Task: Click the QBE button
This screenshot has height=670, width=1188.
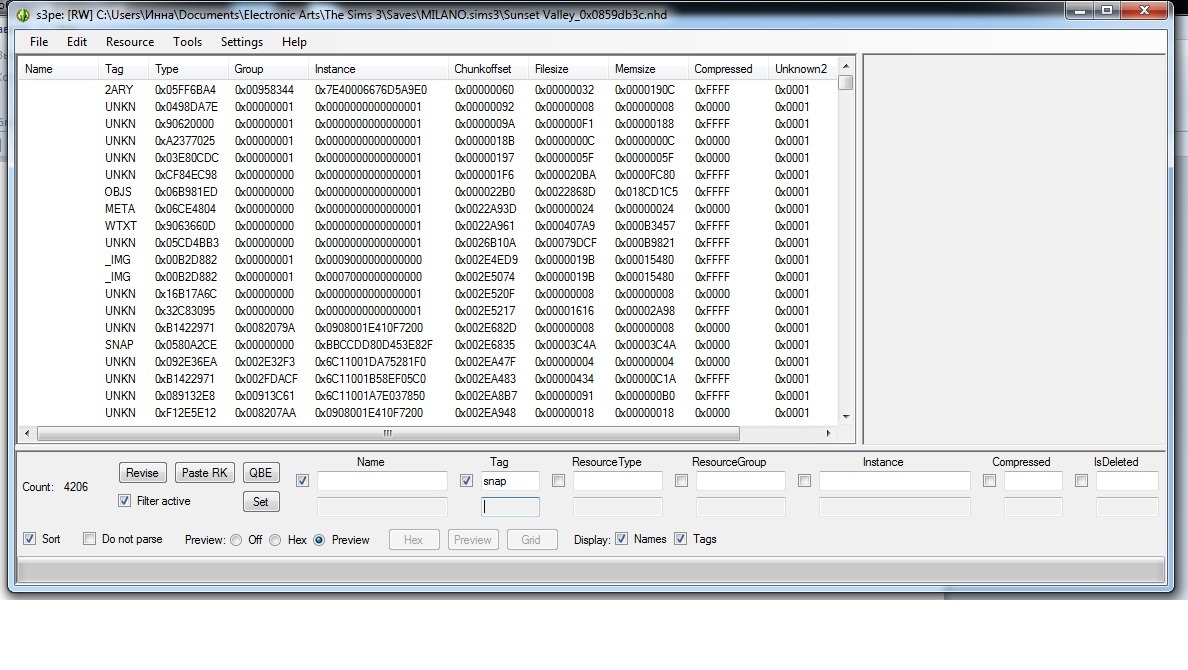Action: click(x=261, y=473)
